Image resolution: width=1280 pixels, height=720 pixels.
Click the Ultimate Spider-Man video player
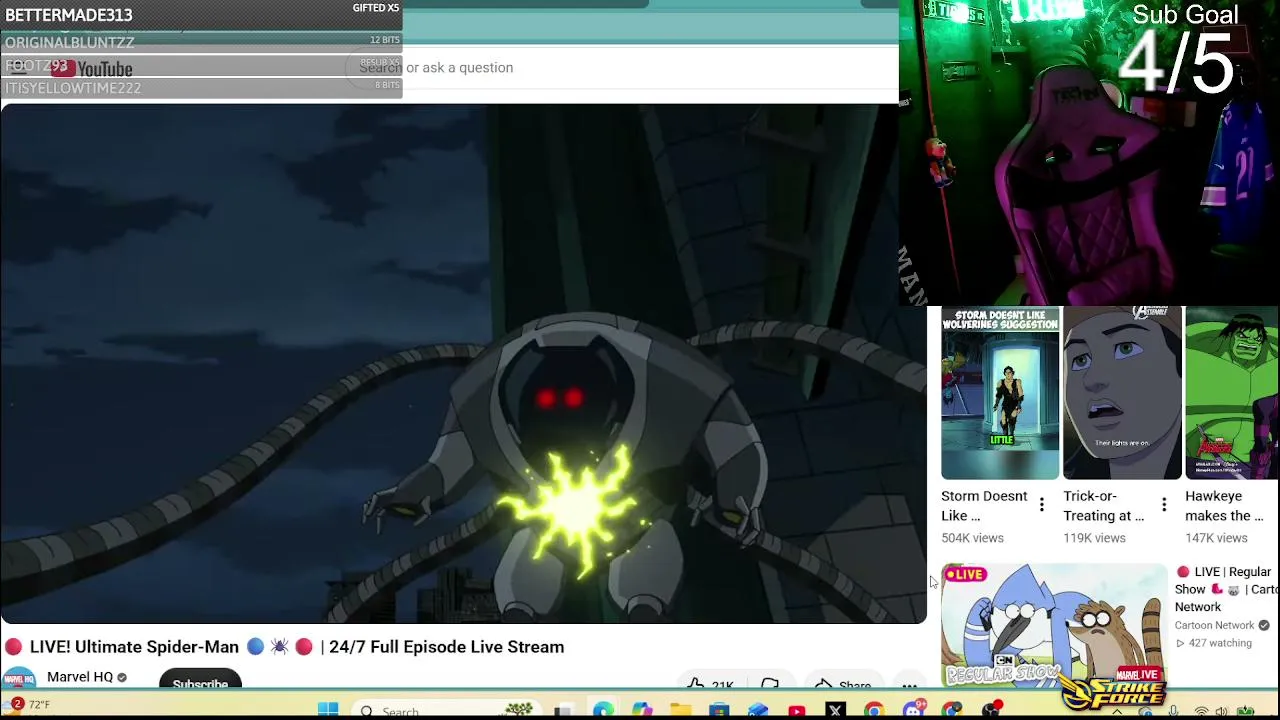(463, 364)
